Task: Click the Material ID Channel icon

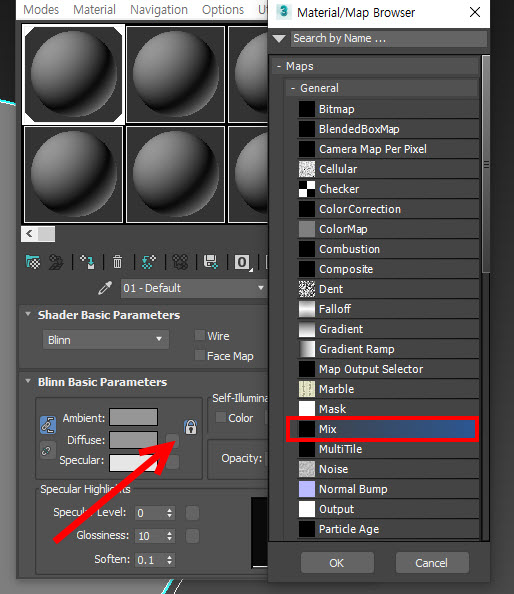Action: point(242,262)
